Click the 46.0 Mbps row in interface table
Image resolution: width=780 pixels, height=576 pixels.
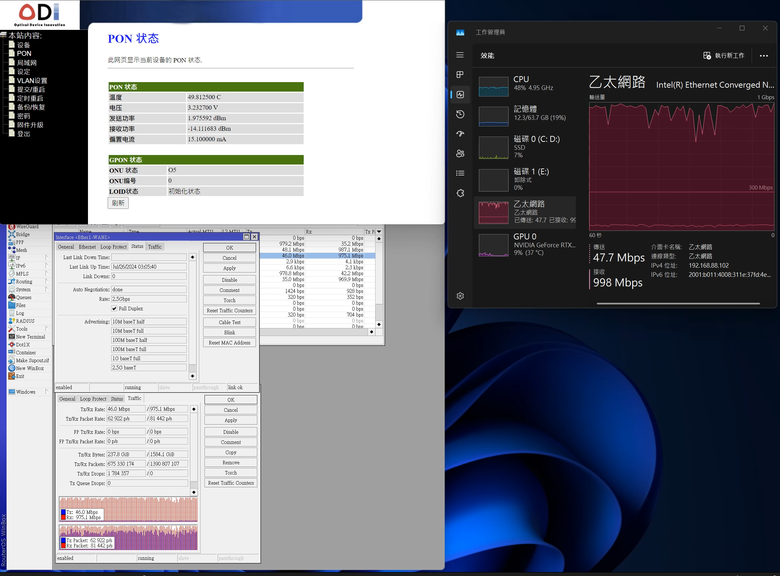[x=318, y=256]
